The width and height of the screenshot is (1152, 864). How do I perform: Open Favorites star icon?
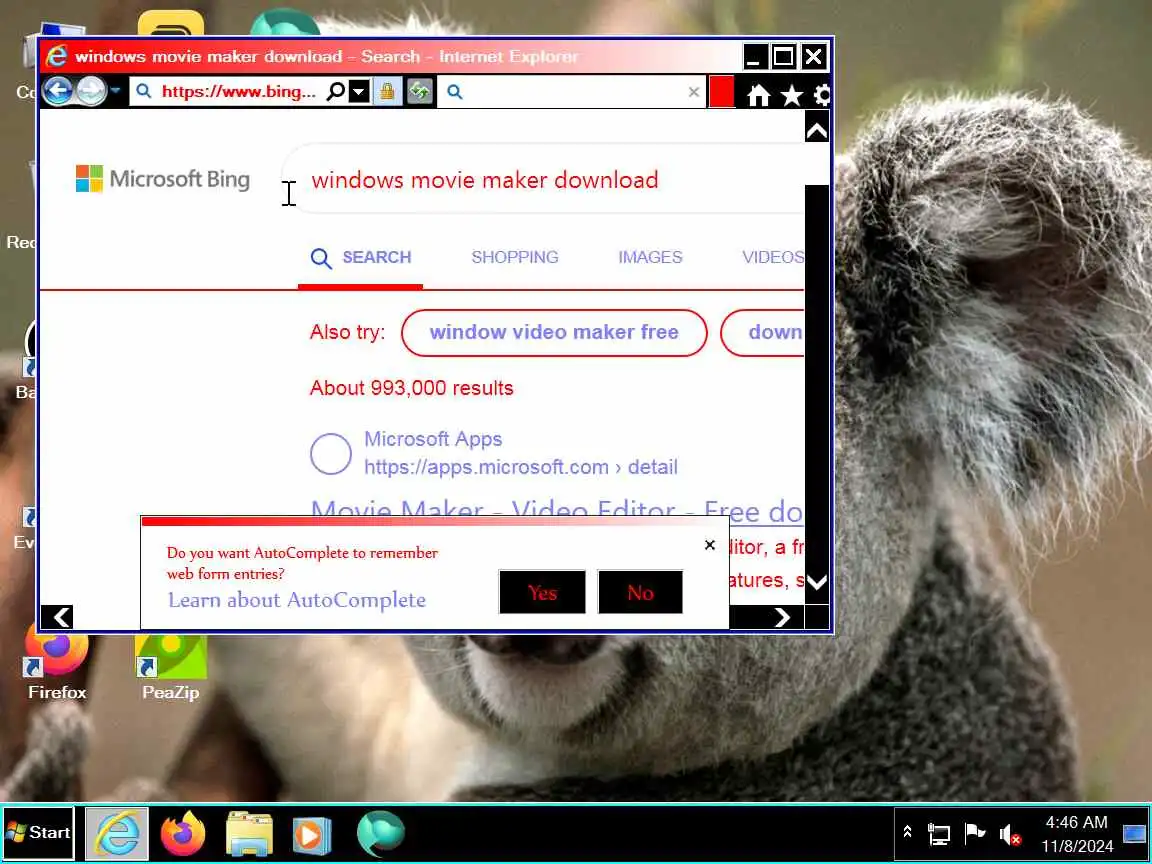791,95
